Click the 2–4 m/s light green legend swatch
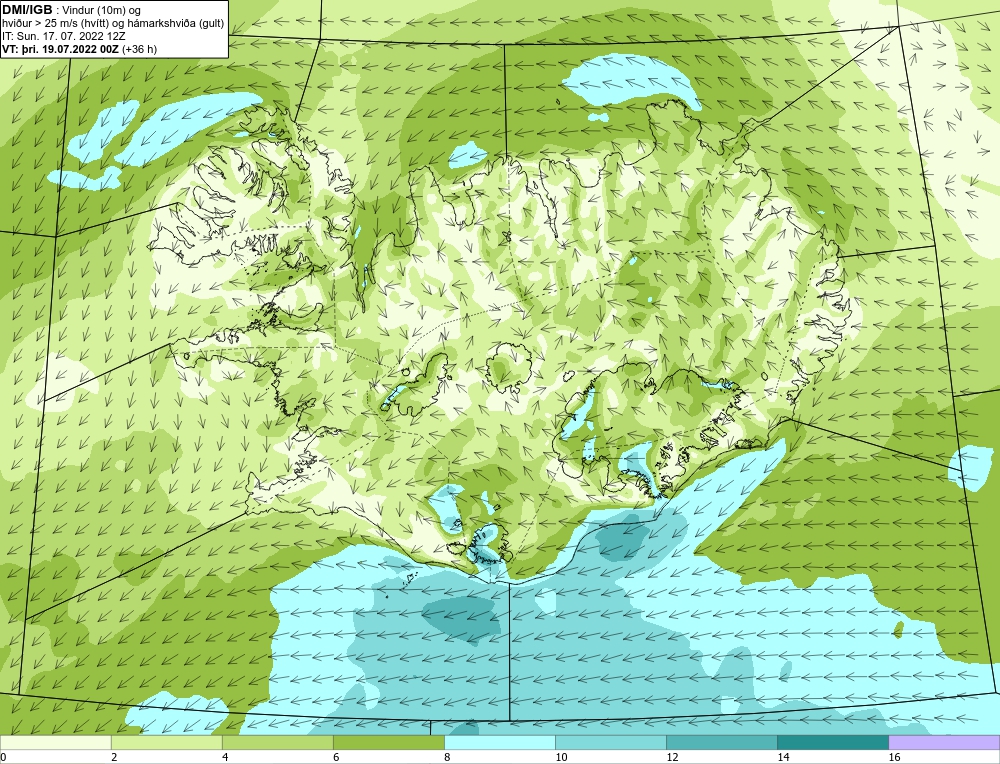The height and width of the screenshot is (764, 1000). pos(166,743)
